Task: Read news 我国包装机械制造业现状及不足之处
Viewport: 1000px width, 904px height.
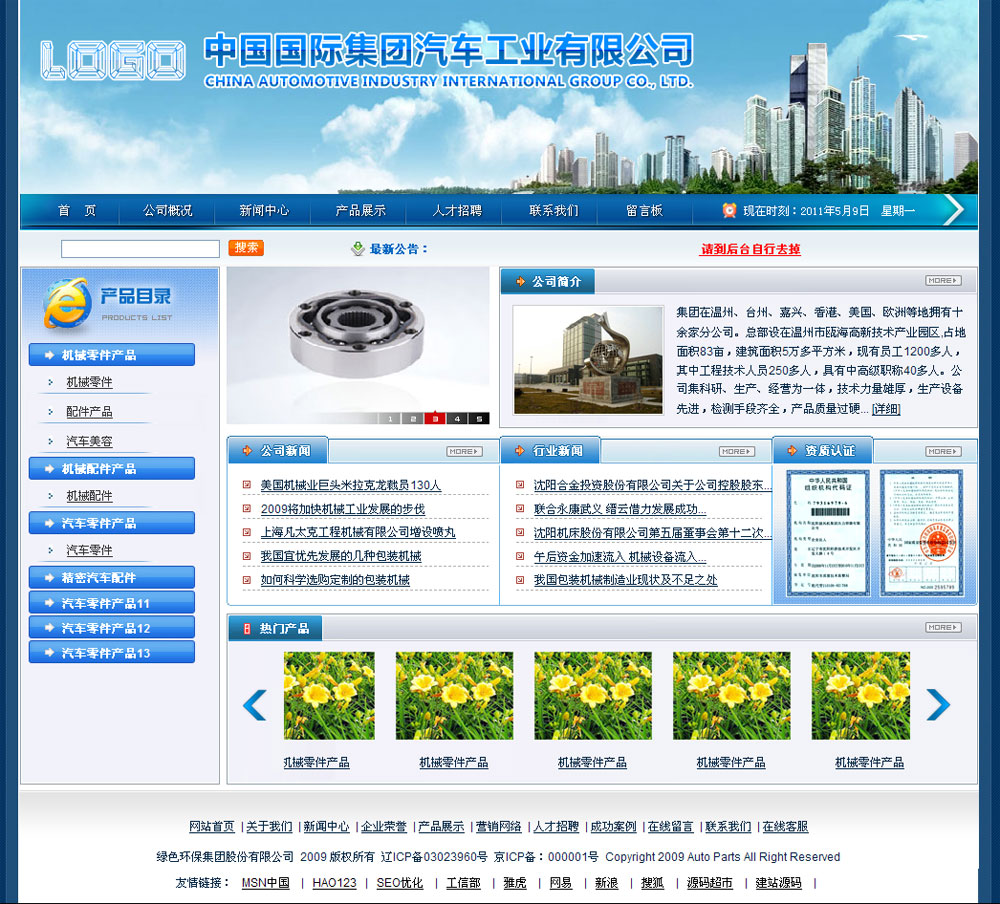Action: tap(626, 580)
